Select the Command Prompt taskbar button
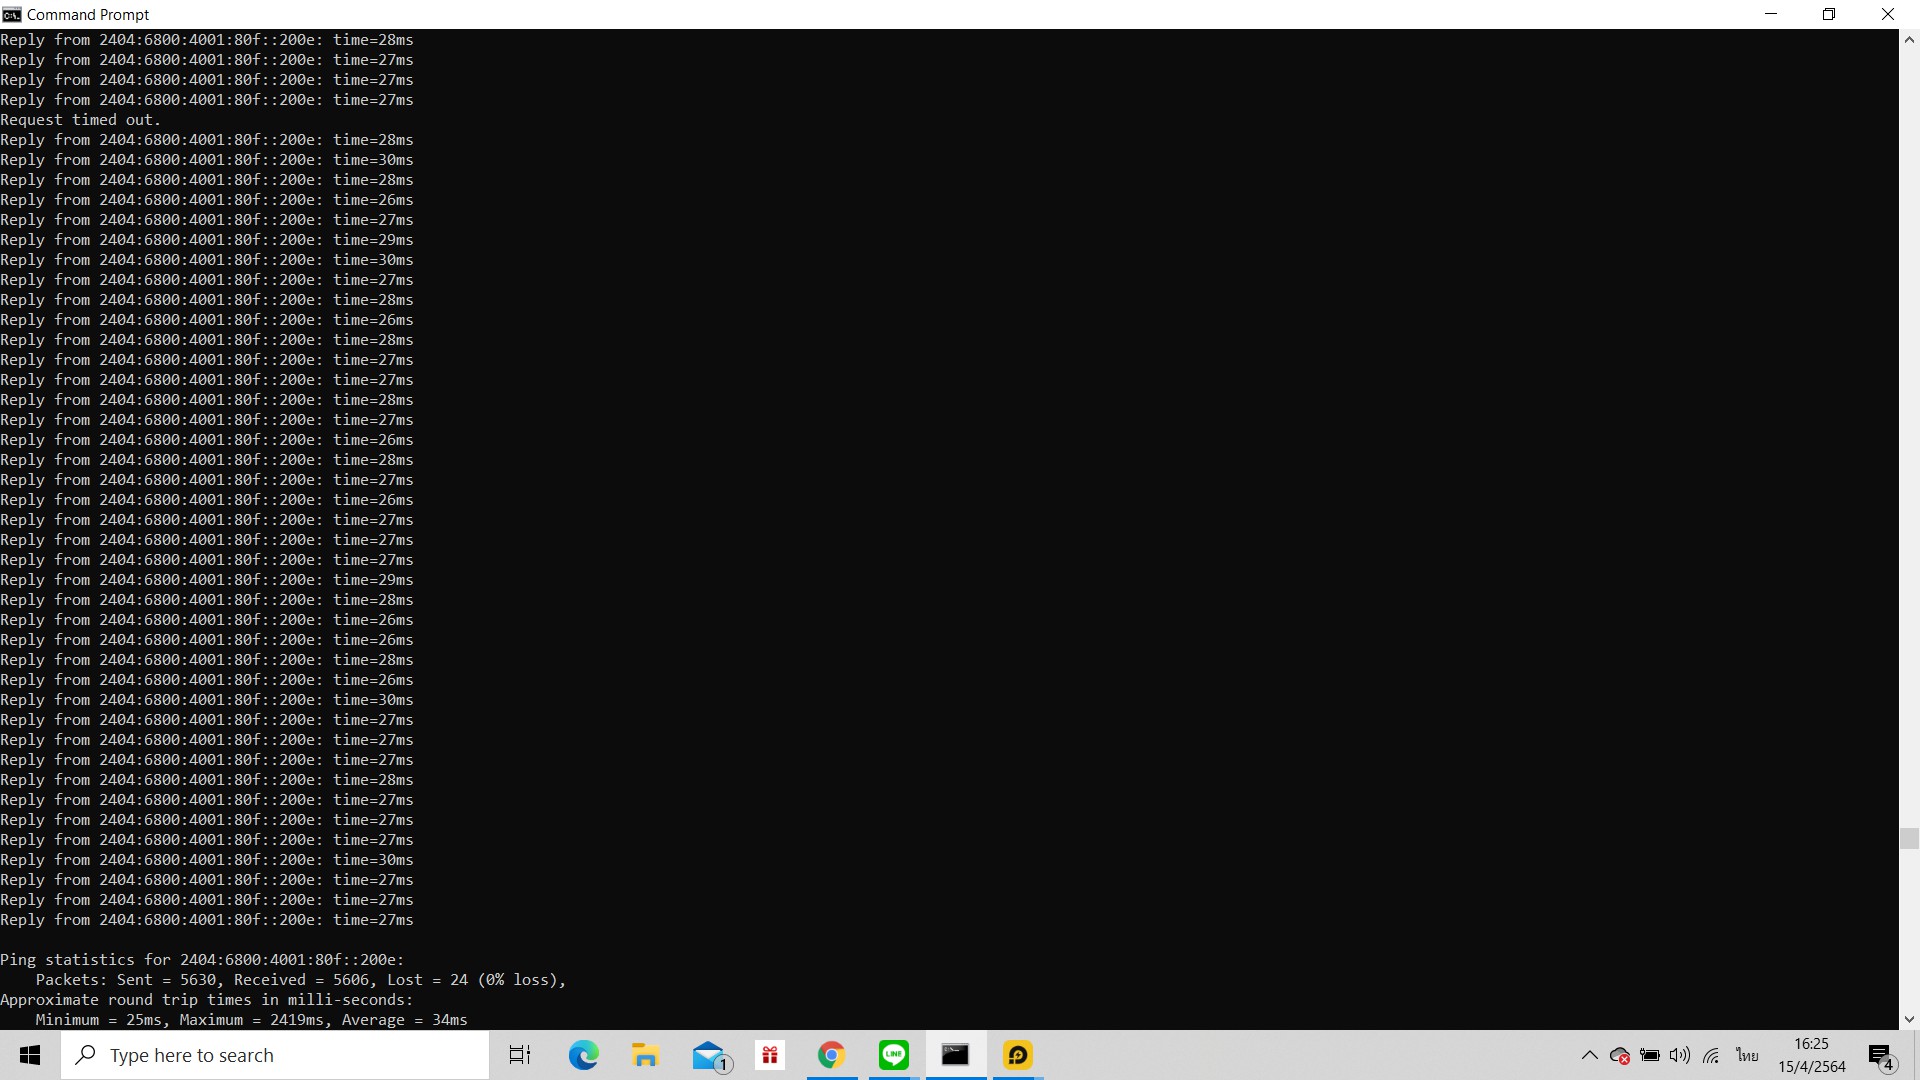 point(955,1055)
